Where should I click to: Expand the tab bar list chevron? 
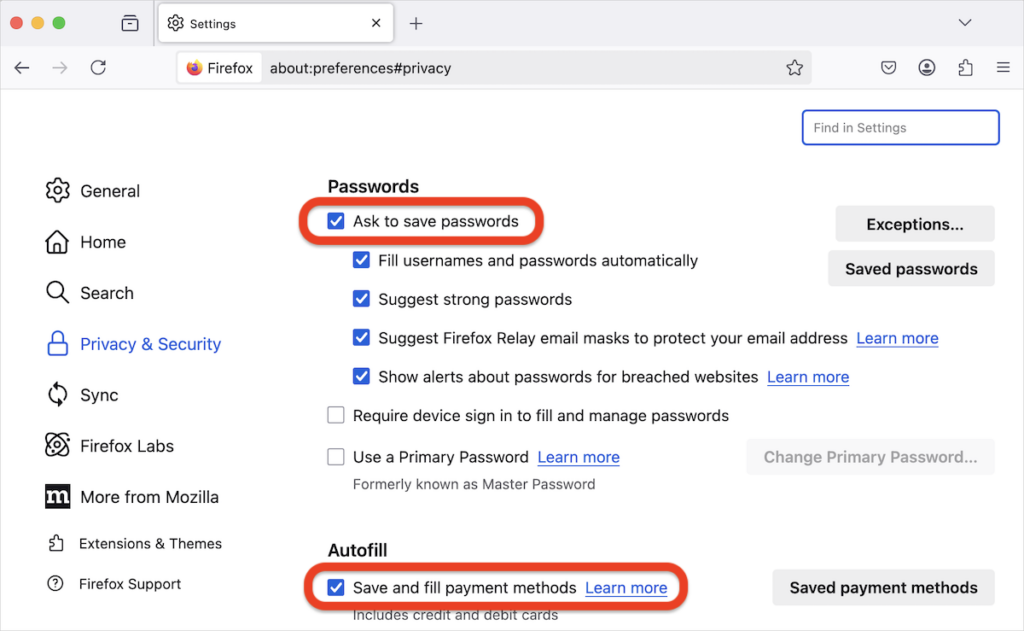tap(964, 22)
